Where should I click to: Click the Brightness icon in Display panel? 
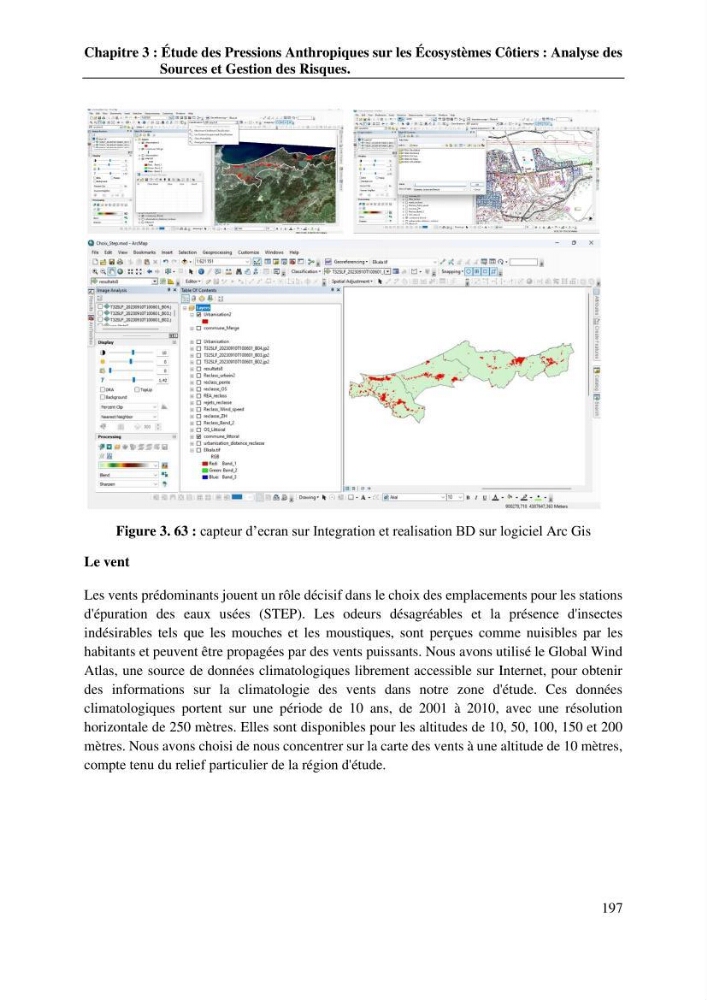pyautogui.click(x=103, y=362)
